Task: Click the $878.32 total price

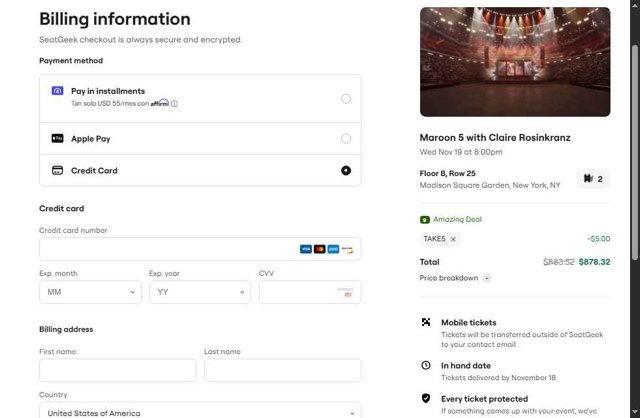Action: (594, 262)
